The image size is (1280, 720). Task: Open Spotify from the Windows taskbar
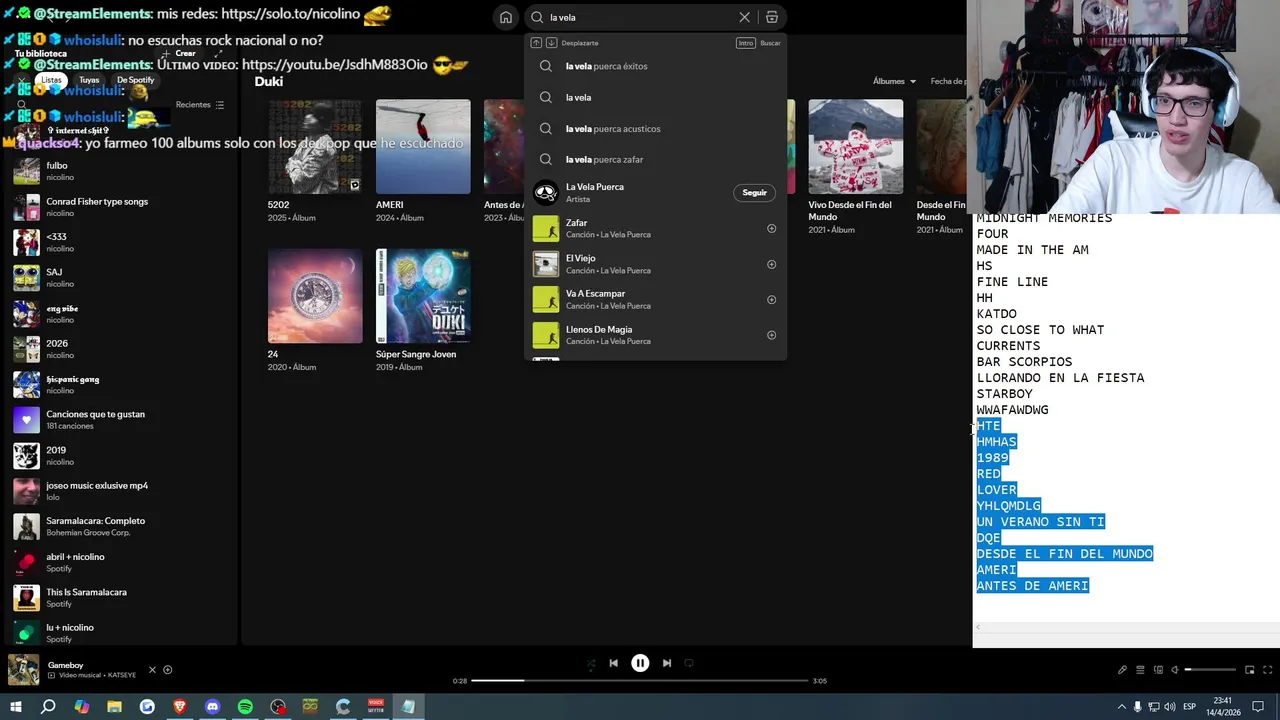pyautogui.click(x=245, y=707)
